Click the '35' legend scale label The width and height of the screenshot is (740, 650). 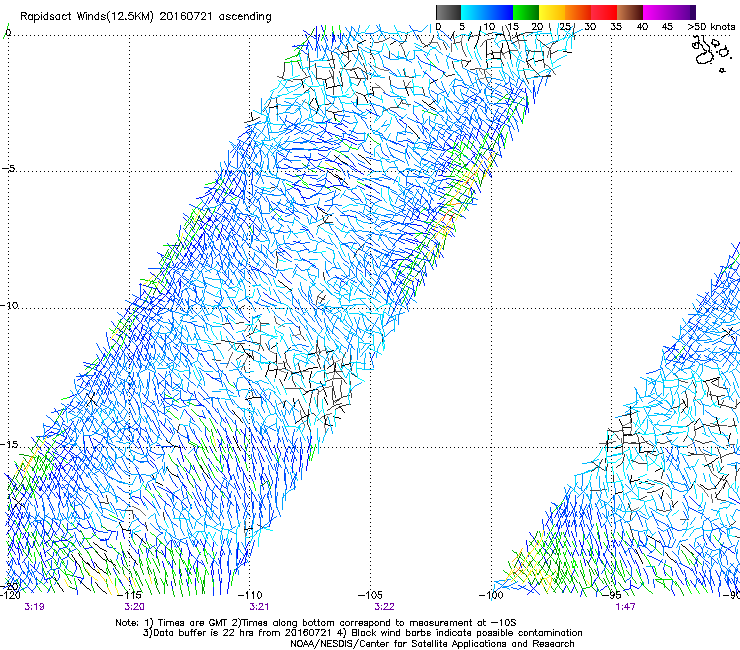[616, 27]
